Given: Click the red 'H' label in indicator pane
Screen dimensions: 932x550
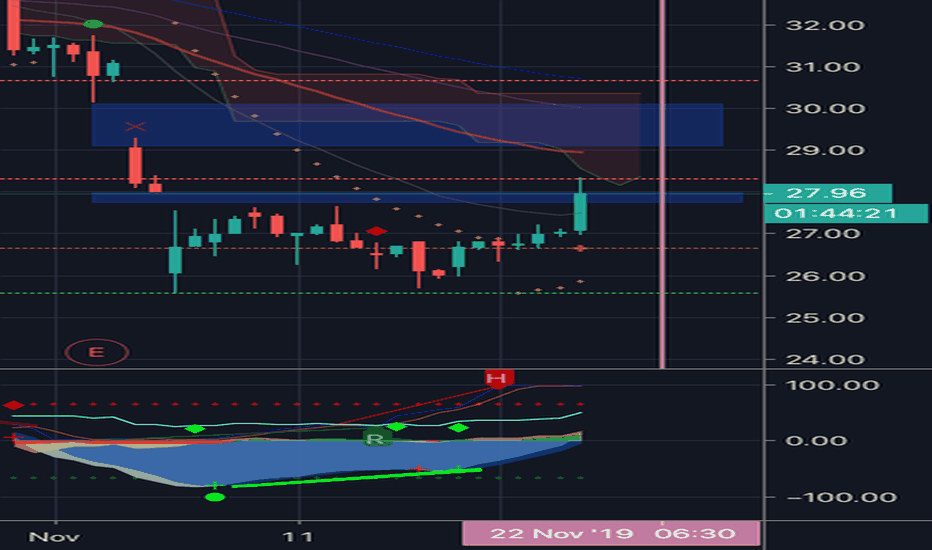Looking at the screenshot, I should 498,378.
